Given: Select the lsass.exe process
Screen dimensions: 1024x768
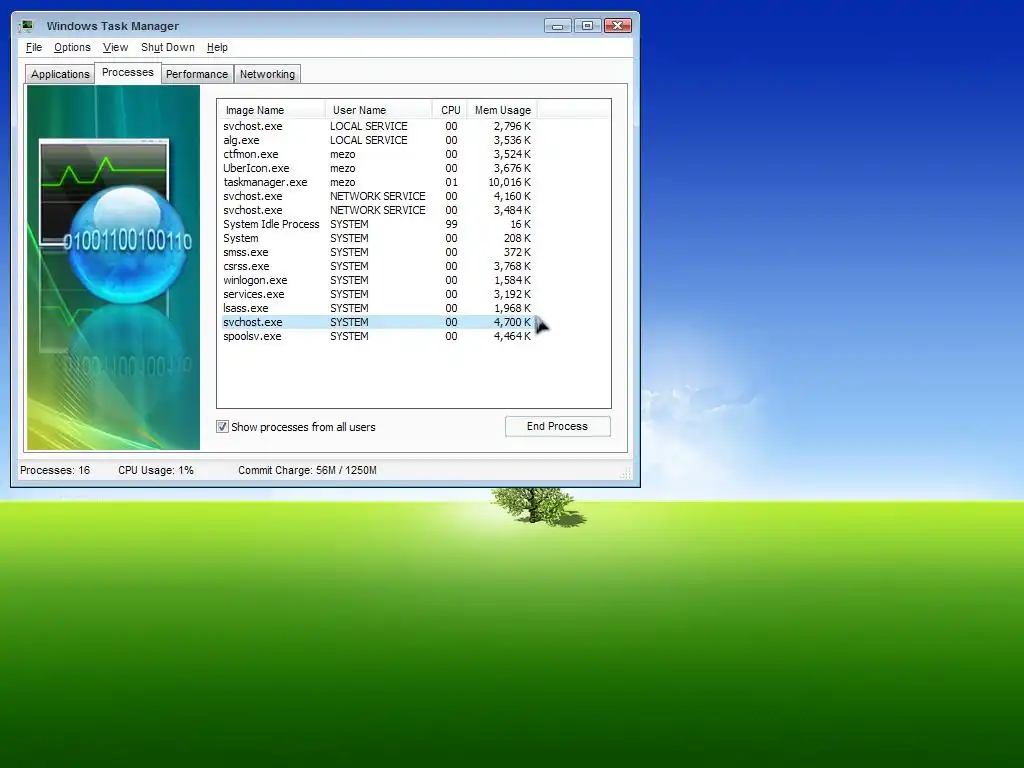Looking at the screenshot, I should tap(377, 308).
